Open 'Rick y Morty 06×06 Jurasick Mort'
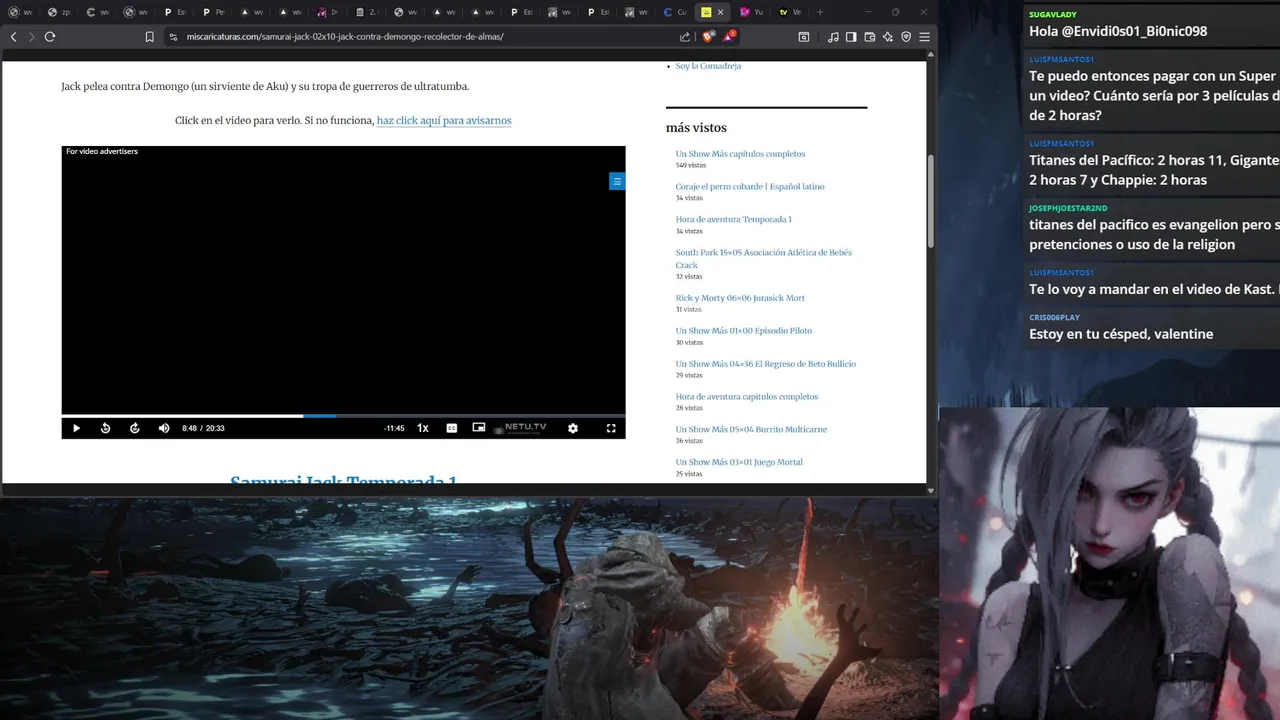Viewport: 1280px width, 720px height. pyautogui.click(x=740, y=298)
